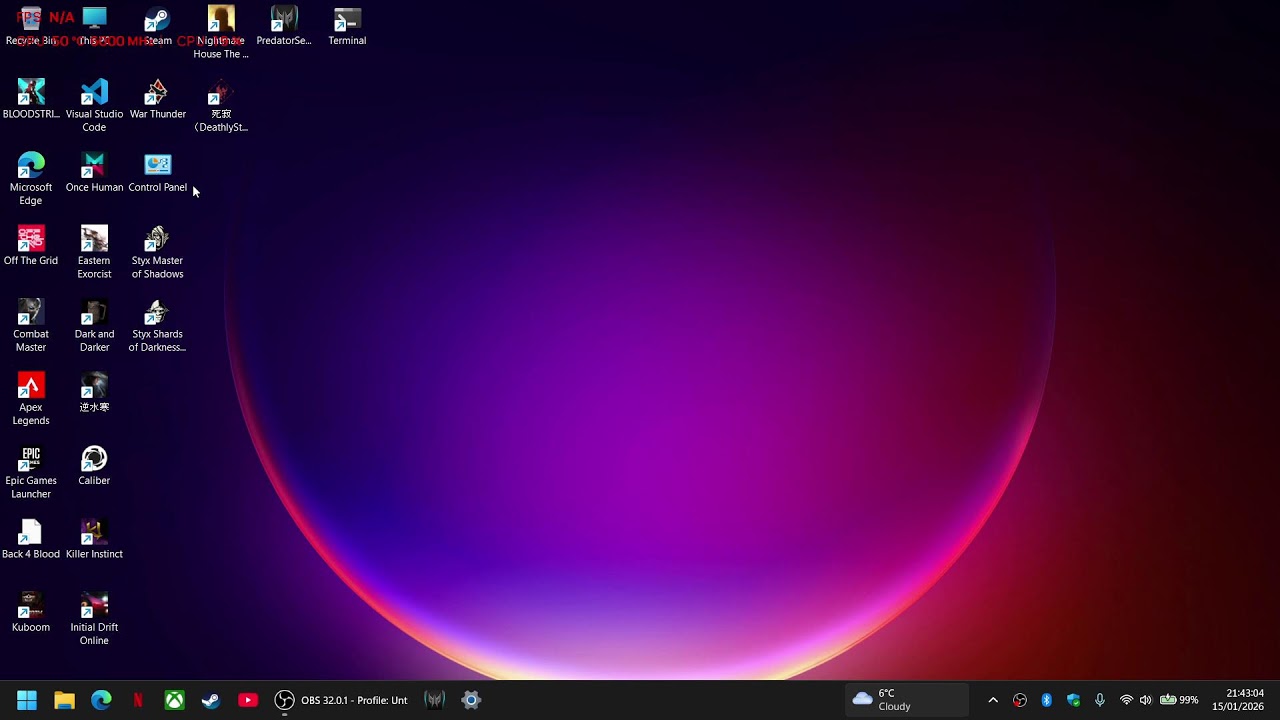Click the Microsoft Edge desktop shortcut
Viewport: 1280px width, 720px height.
31,179
